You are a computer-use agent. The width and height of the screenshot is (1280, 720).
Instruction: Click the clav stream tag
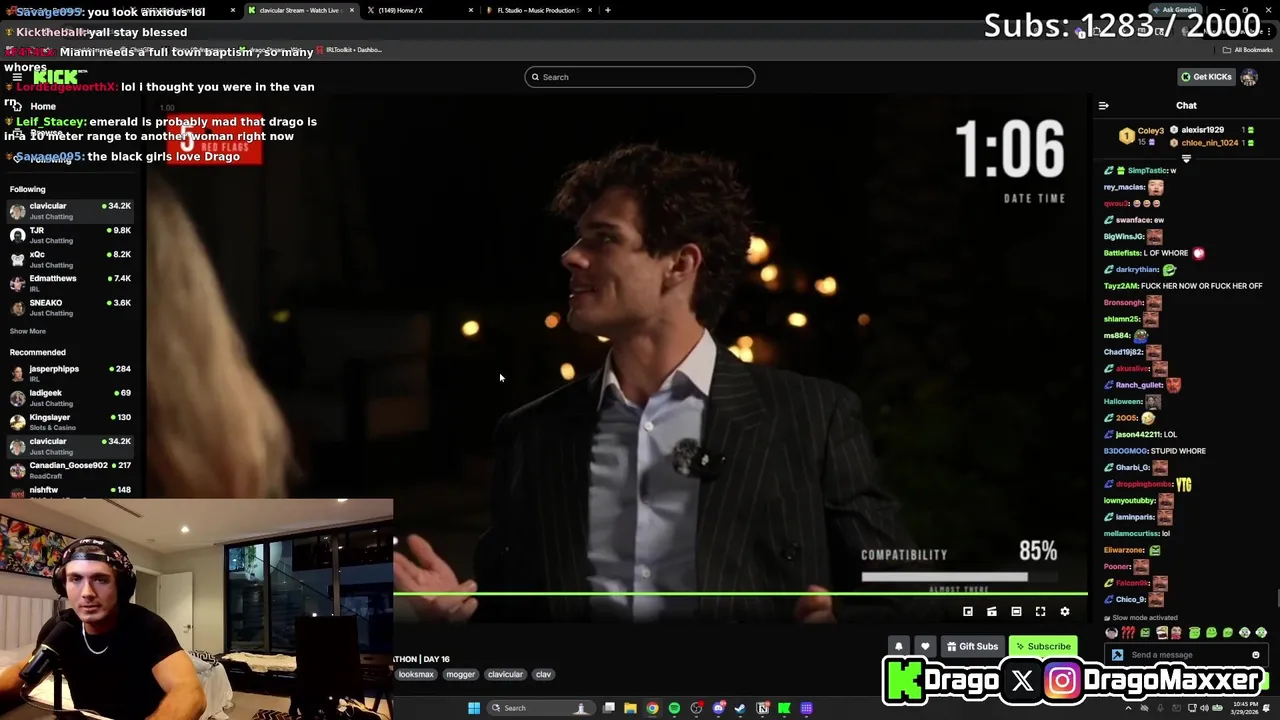[543, 674]
